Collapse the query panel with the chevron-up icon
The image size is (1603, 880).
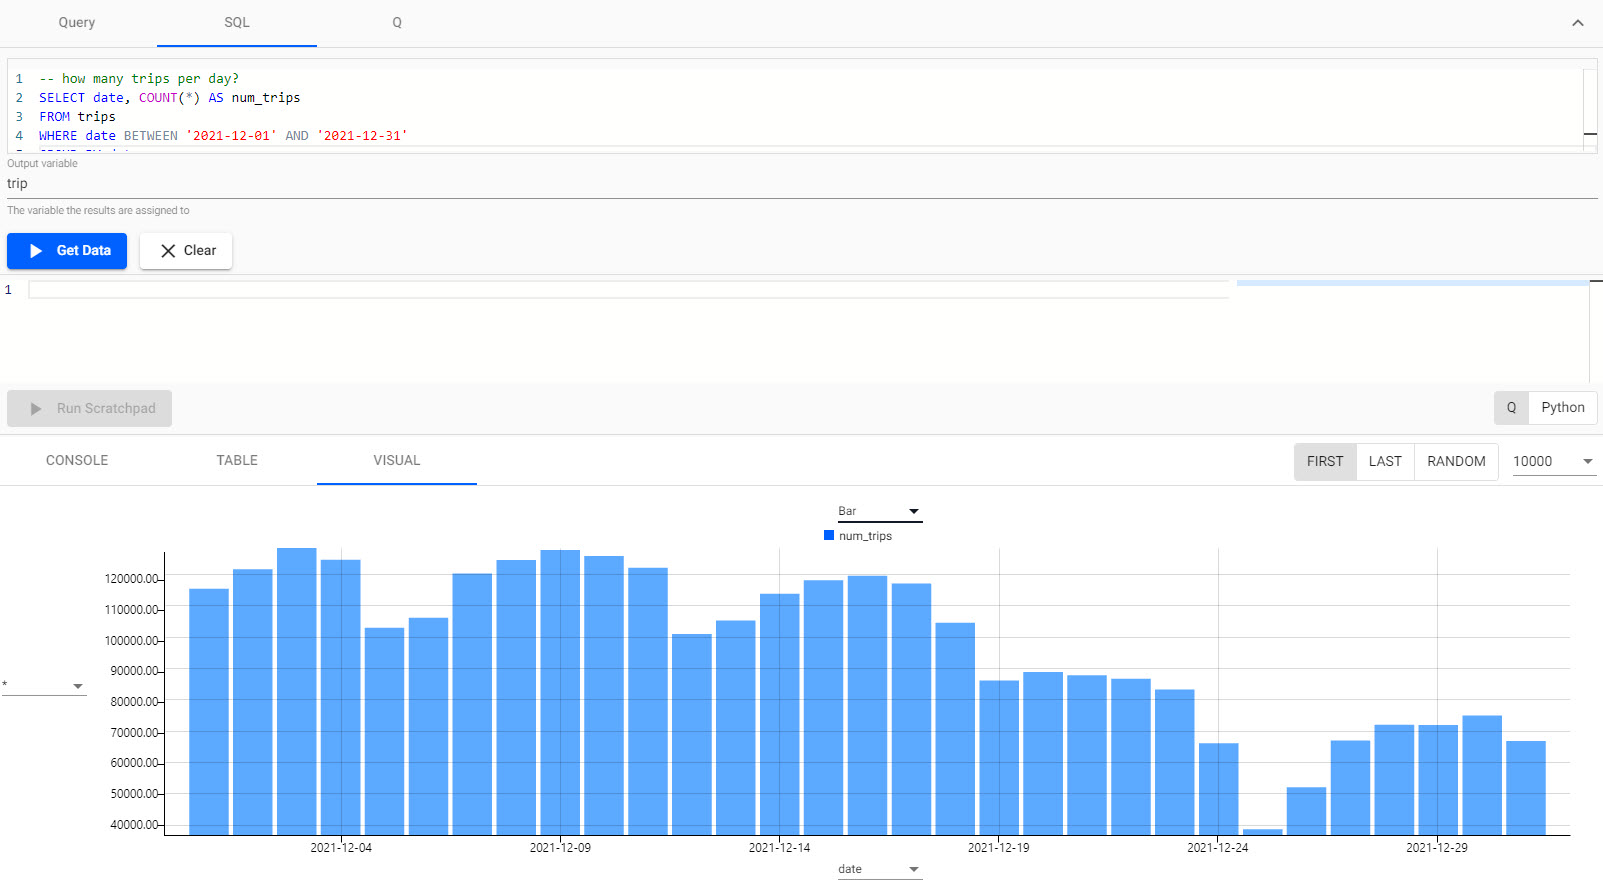tap(1577, 23)
